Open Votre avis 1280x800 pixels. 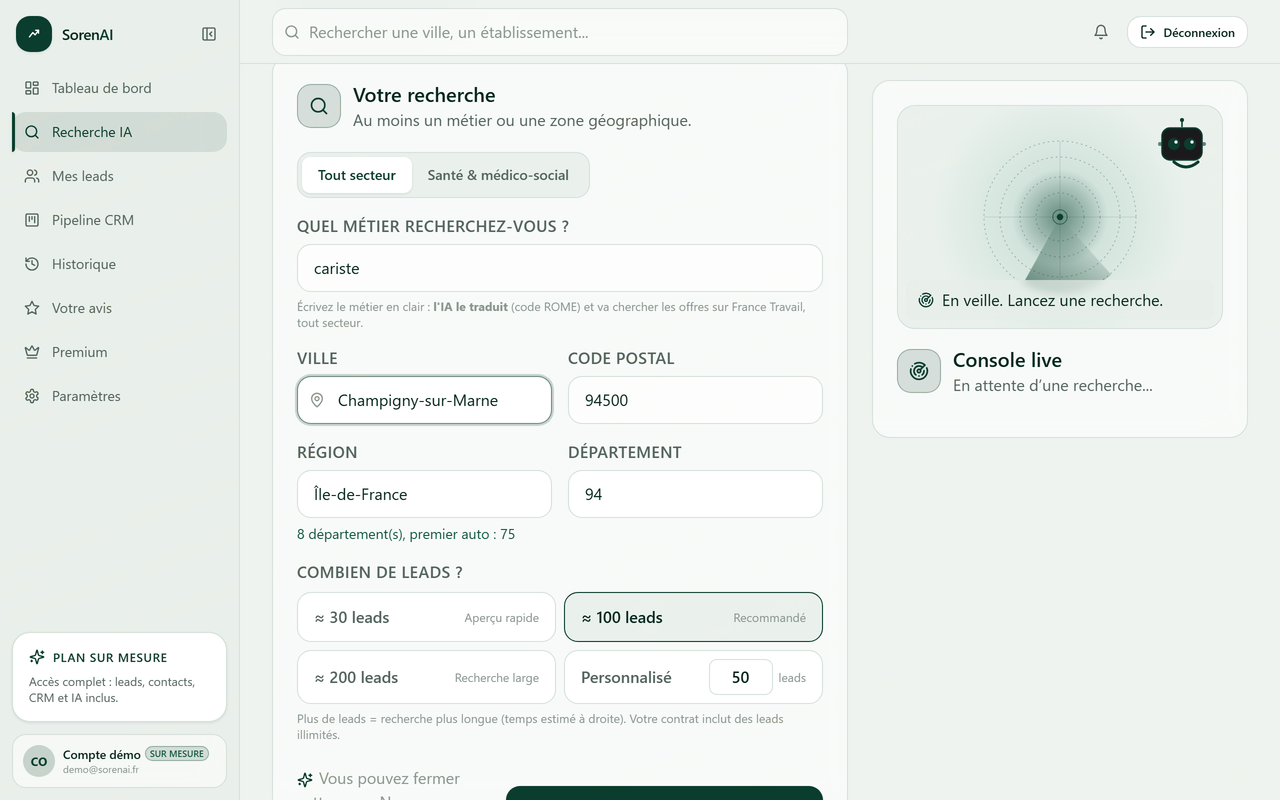[x=120, y=308]
